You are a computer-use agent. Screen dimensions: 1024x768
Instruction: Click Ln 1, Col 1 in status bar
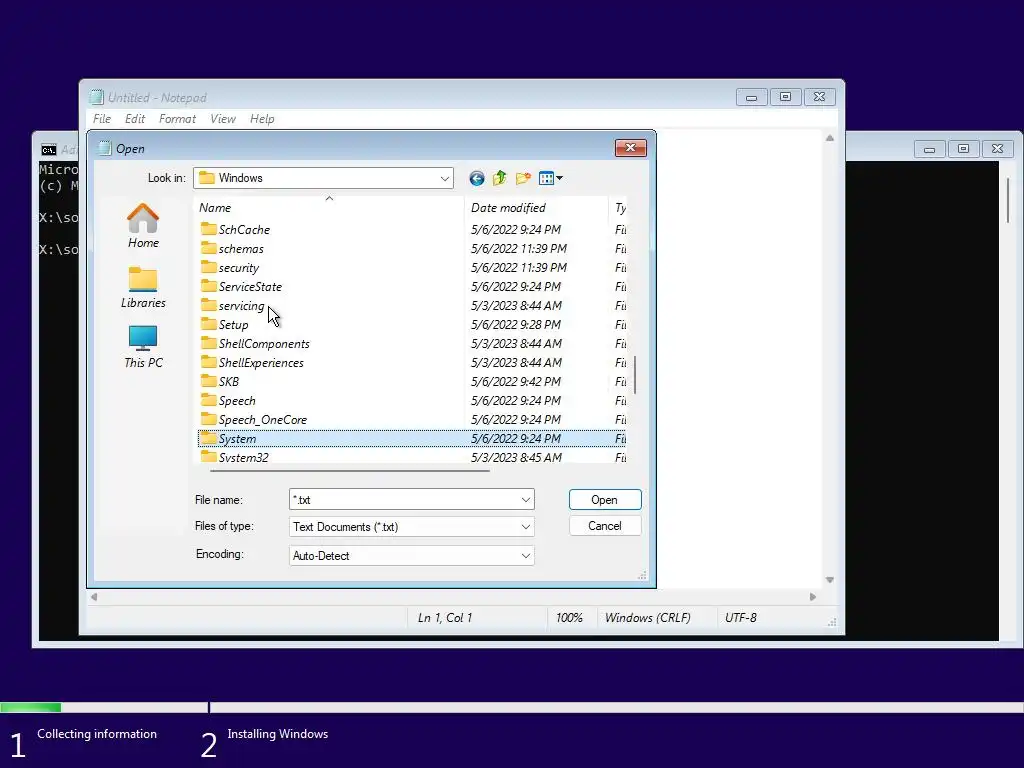(x=445, y=618)
